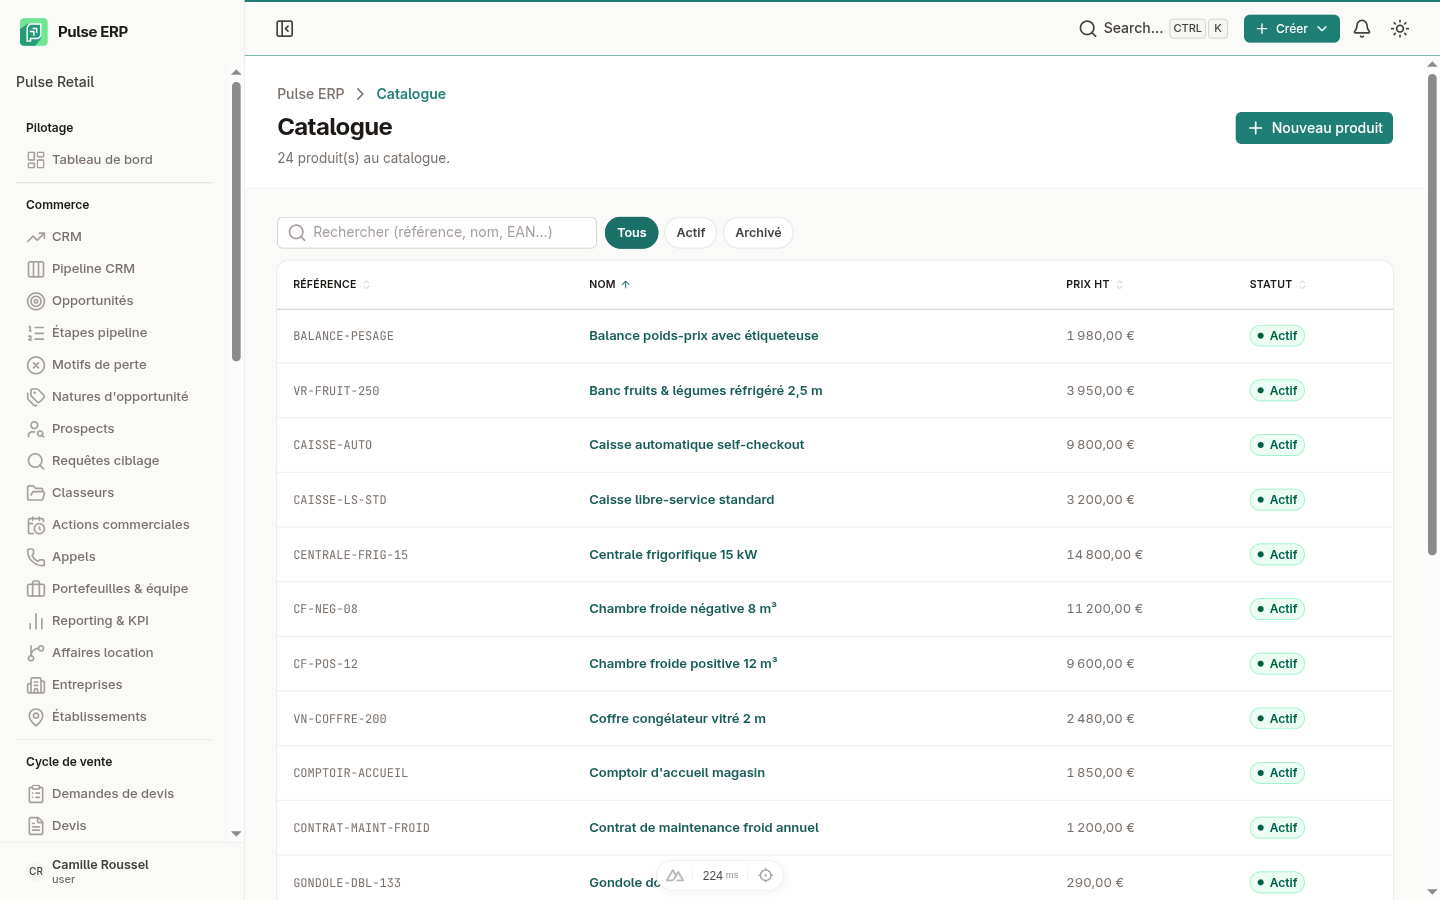Open Centrale frigorifique 15 kW product
Image resolution: width=1440 pixels, height=900 pixels.
[x=673, y=555]
